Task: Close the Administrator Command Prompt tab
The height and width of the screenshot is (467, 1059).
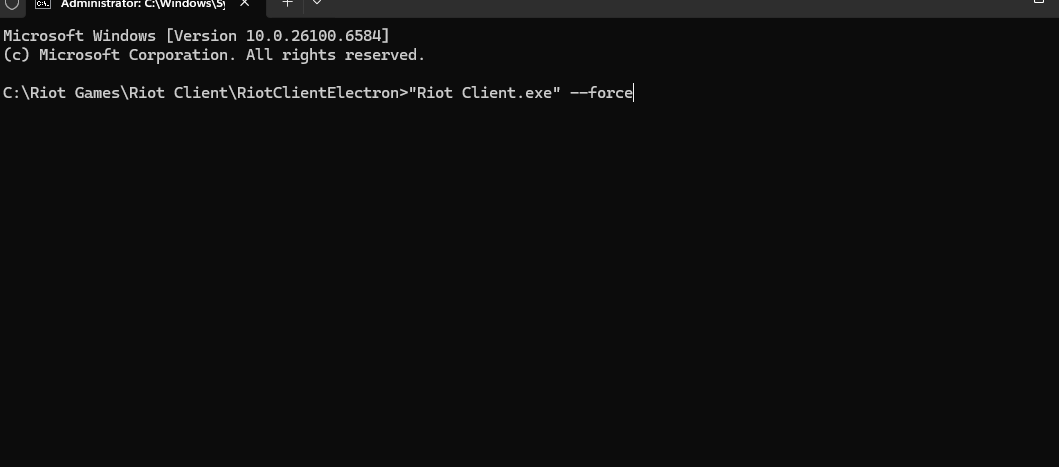Action: pos(244,3)
